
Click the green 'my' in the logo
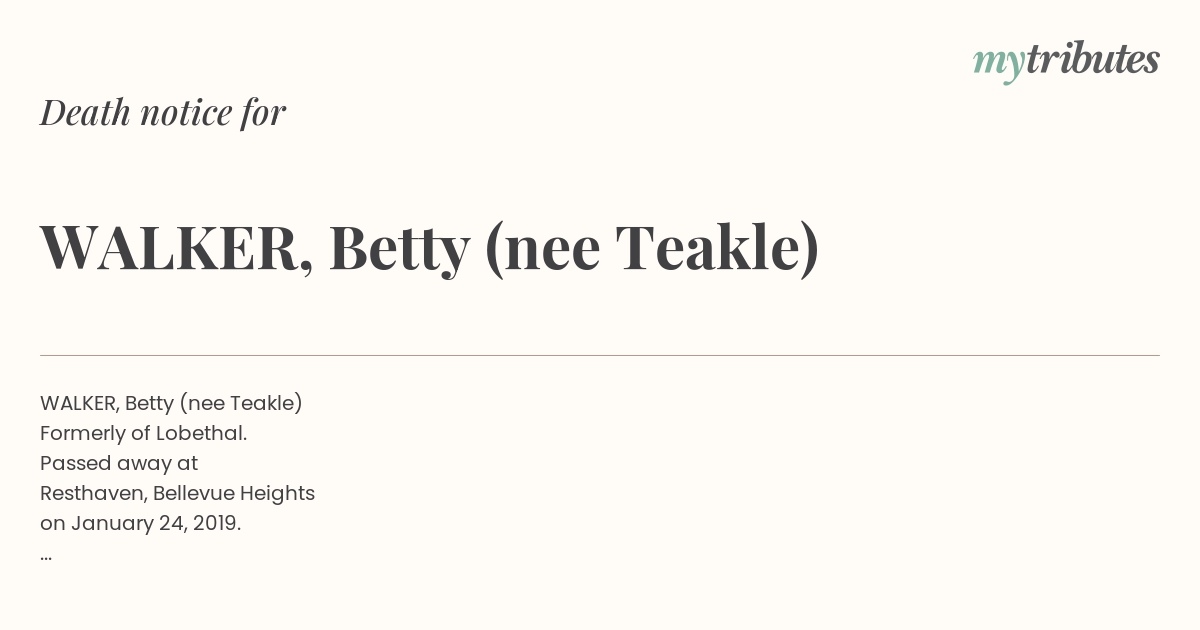click(x=998, y=65)
